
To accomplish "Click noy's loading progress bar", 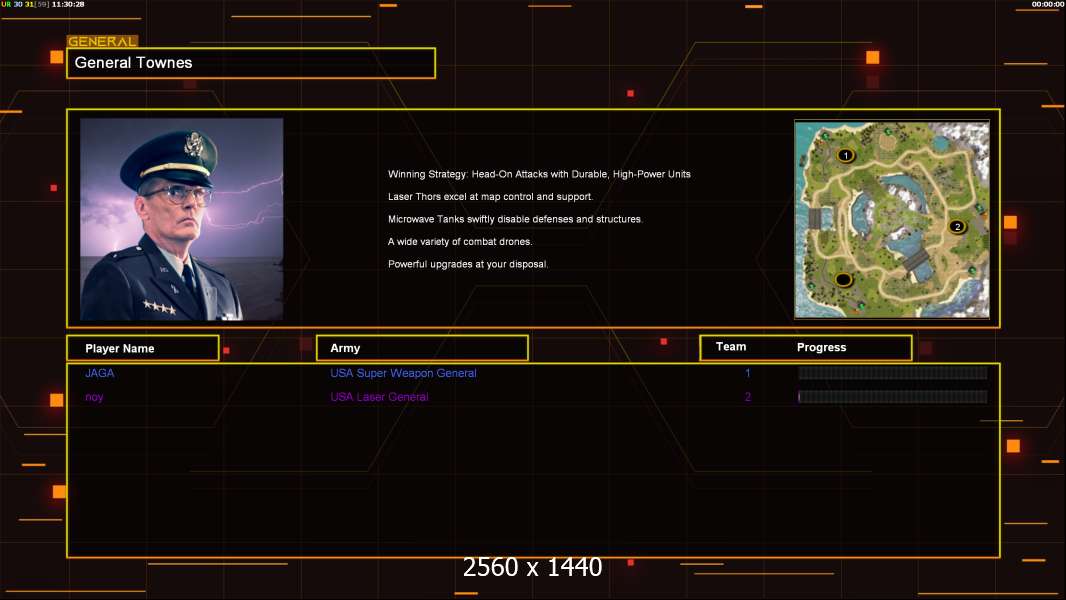I will [x=892, y=397].
